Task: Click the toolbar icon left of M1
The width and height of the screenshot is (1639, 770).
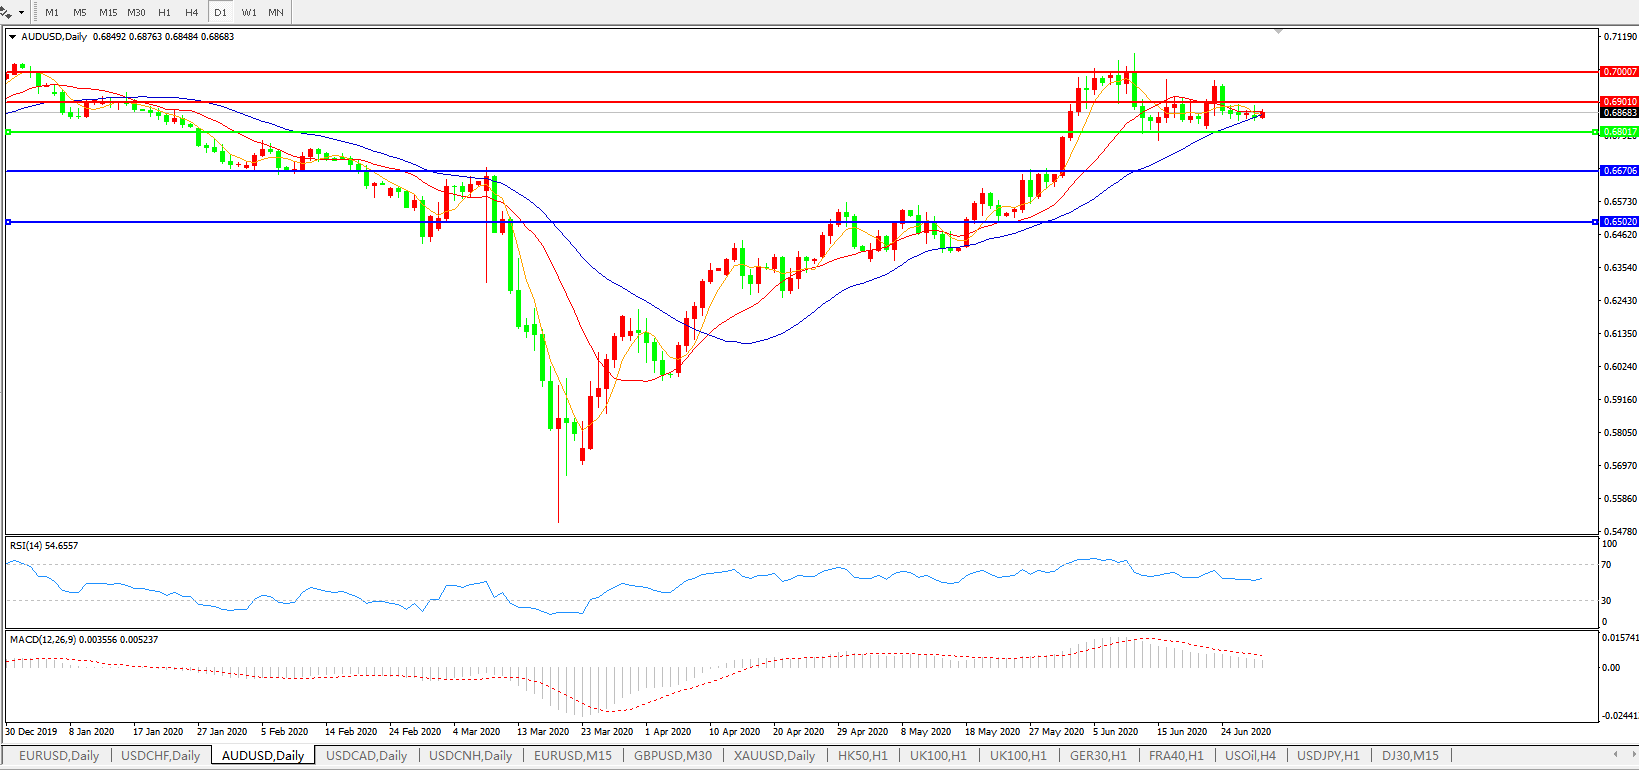Action: 6,12
